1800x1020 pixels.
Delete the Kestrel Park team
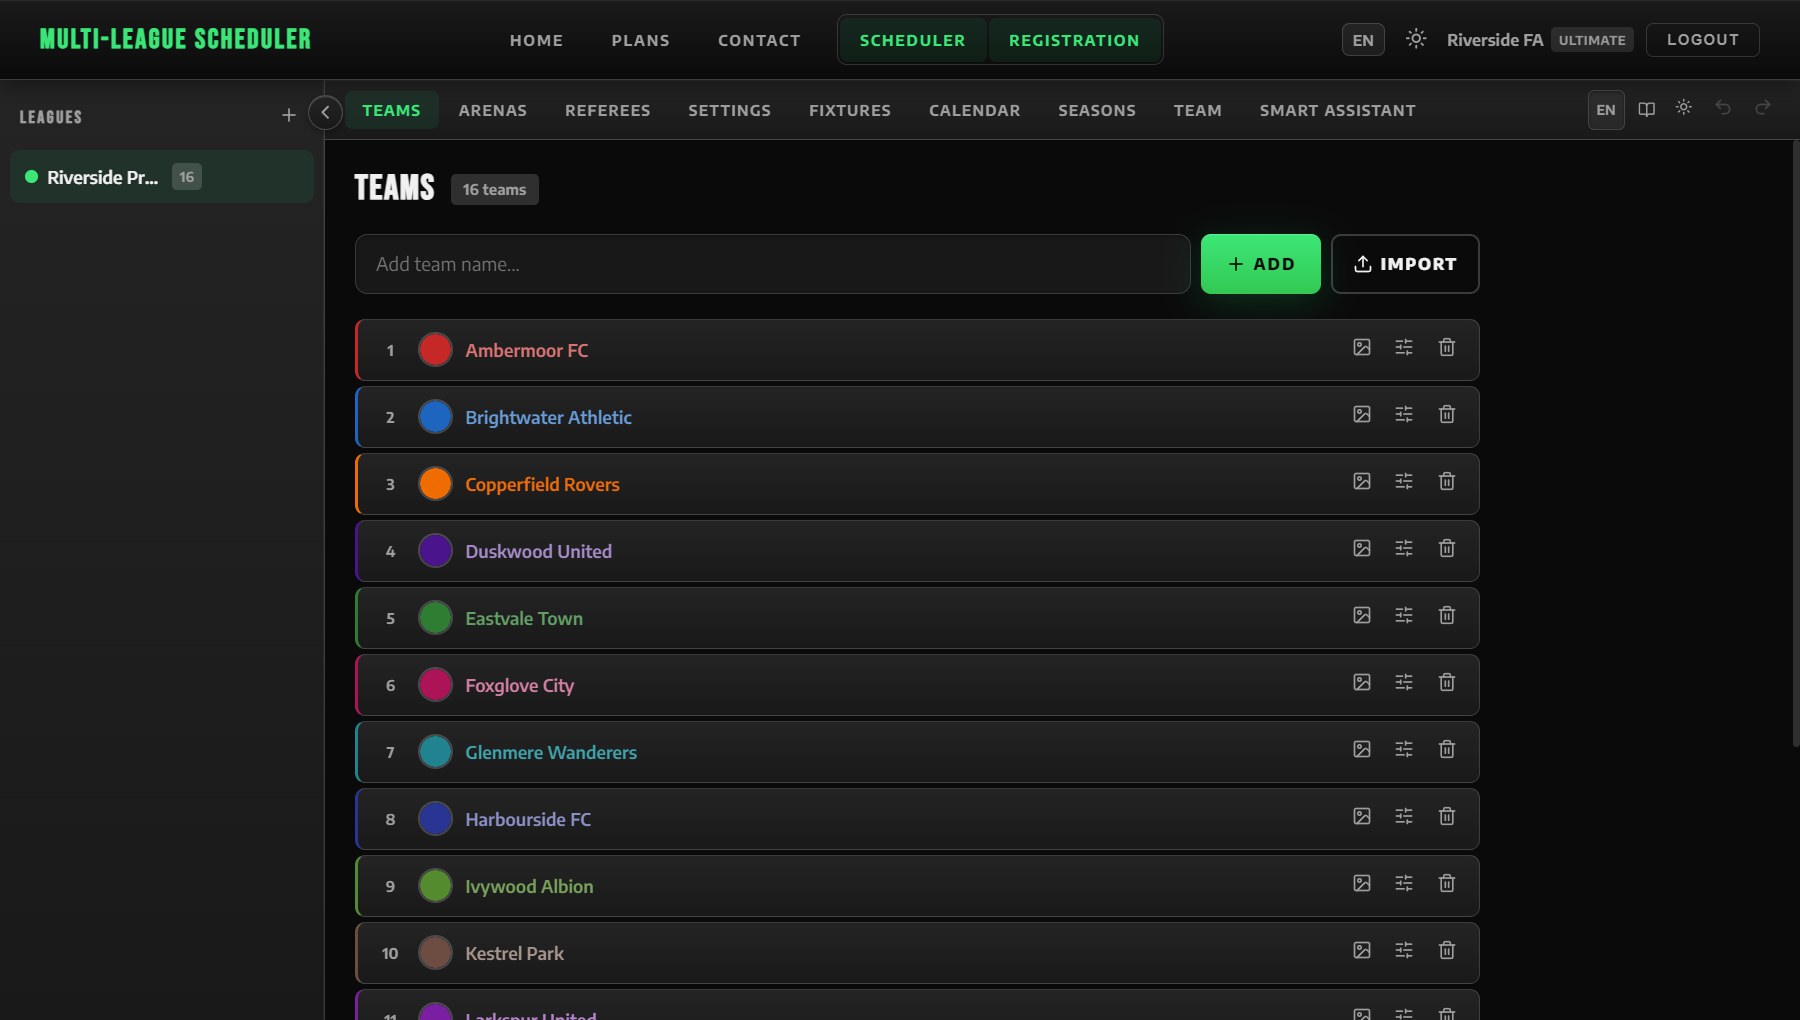pos(1446,951)
